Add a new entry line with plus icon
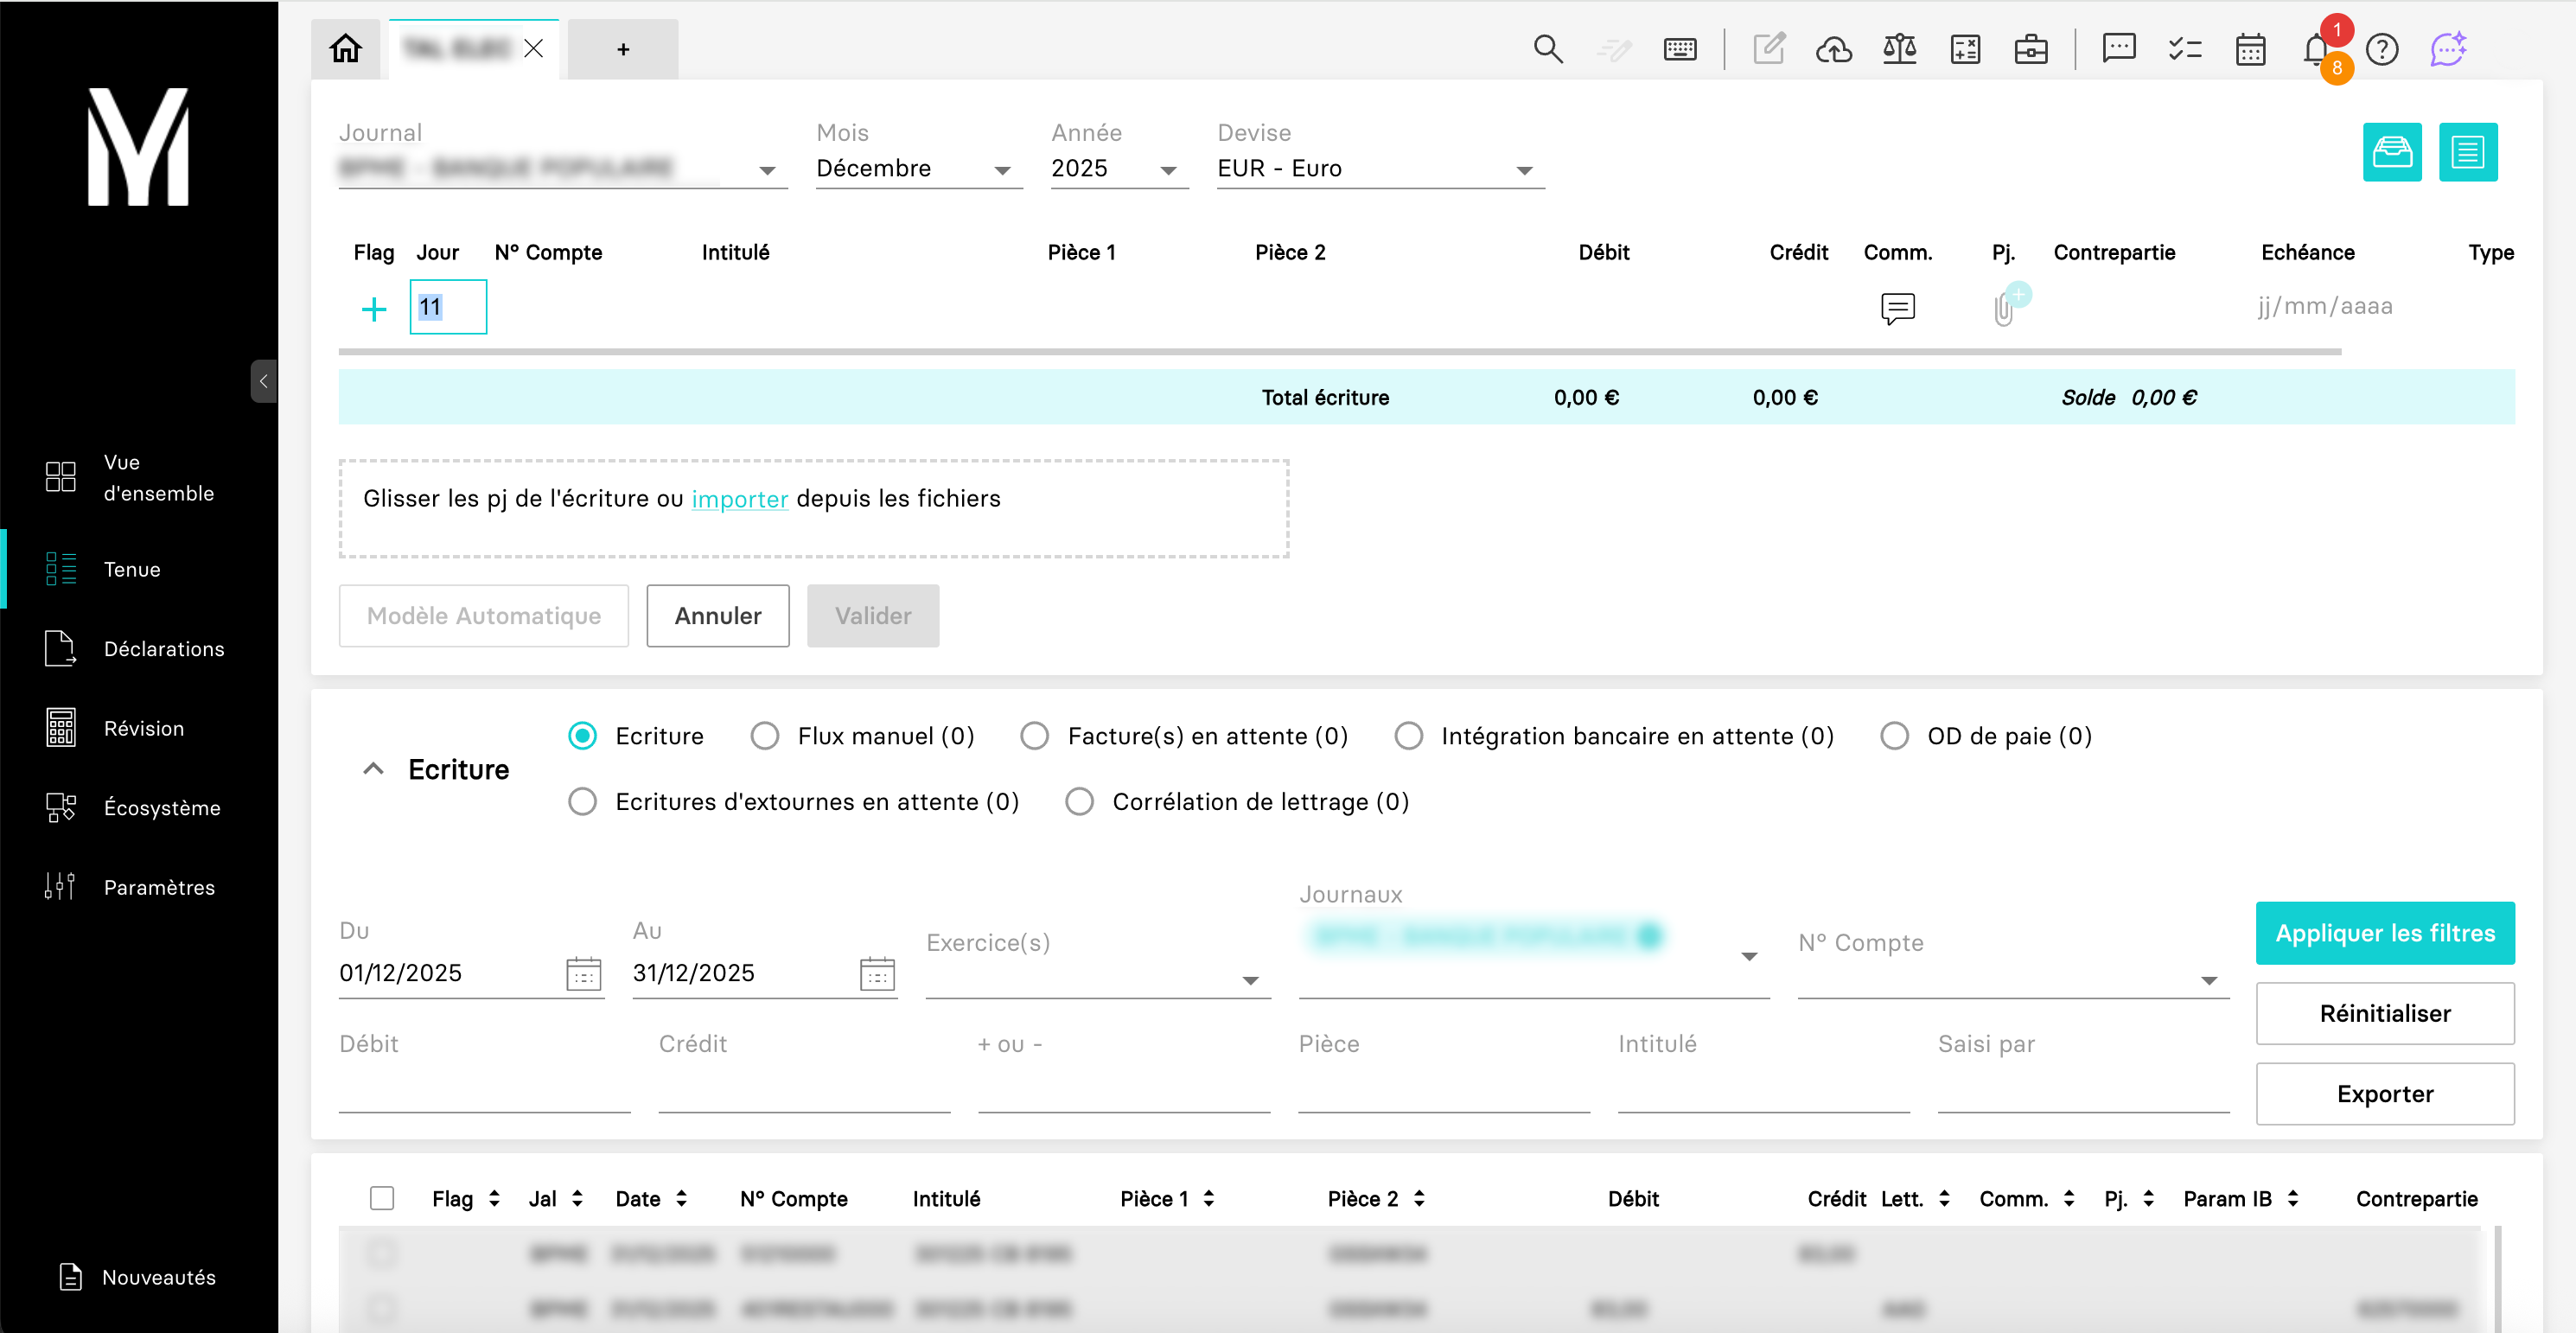Screen dimensions: 2576x1333 (x=374, y=309)
